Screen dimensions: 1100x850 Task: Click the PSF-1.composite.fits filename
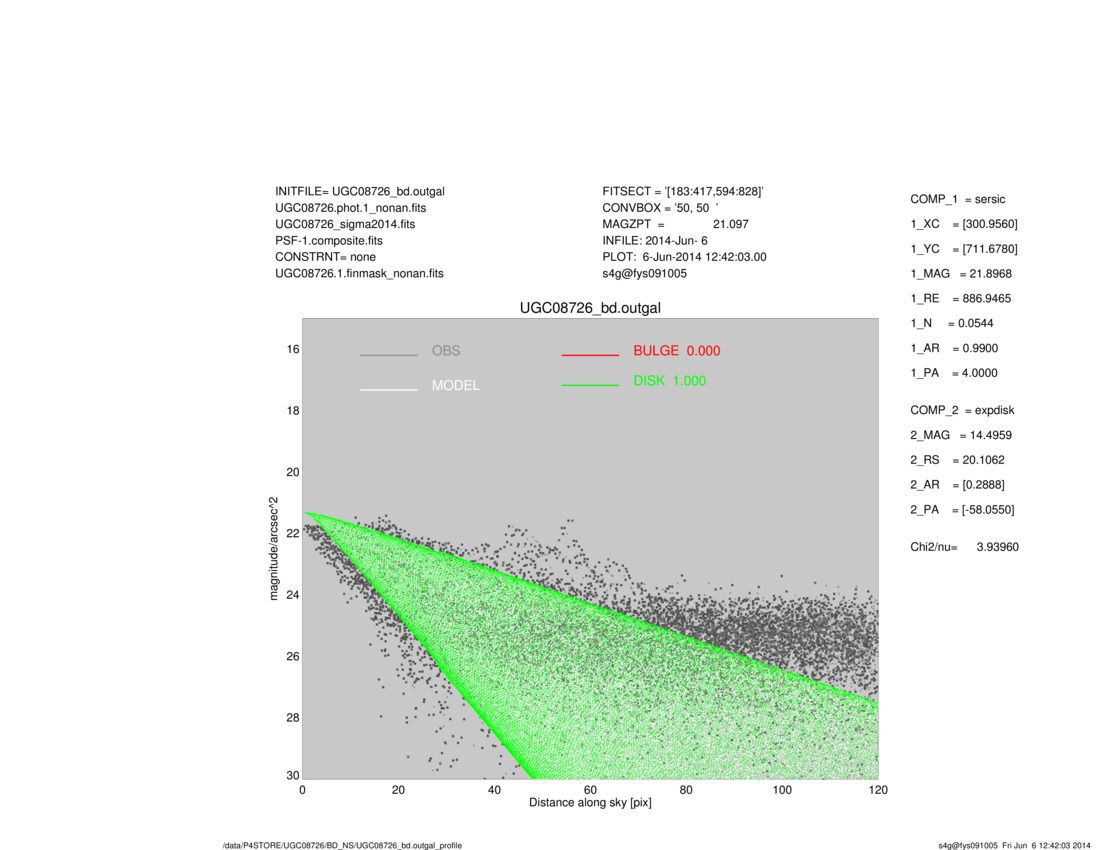329,241
